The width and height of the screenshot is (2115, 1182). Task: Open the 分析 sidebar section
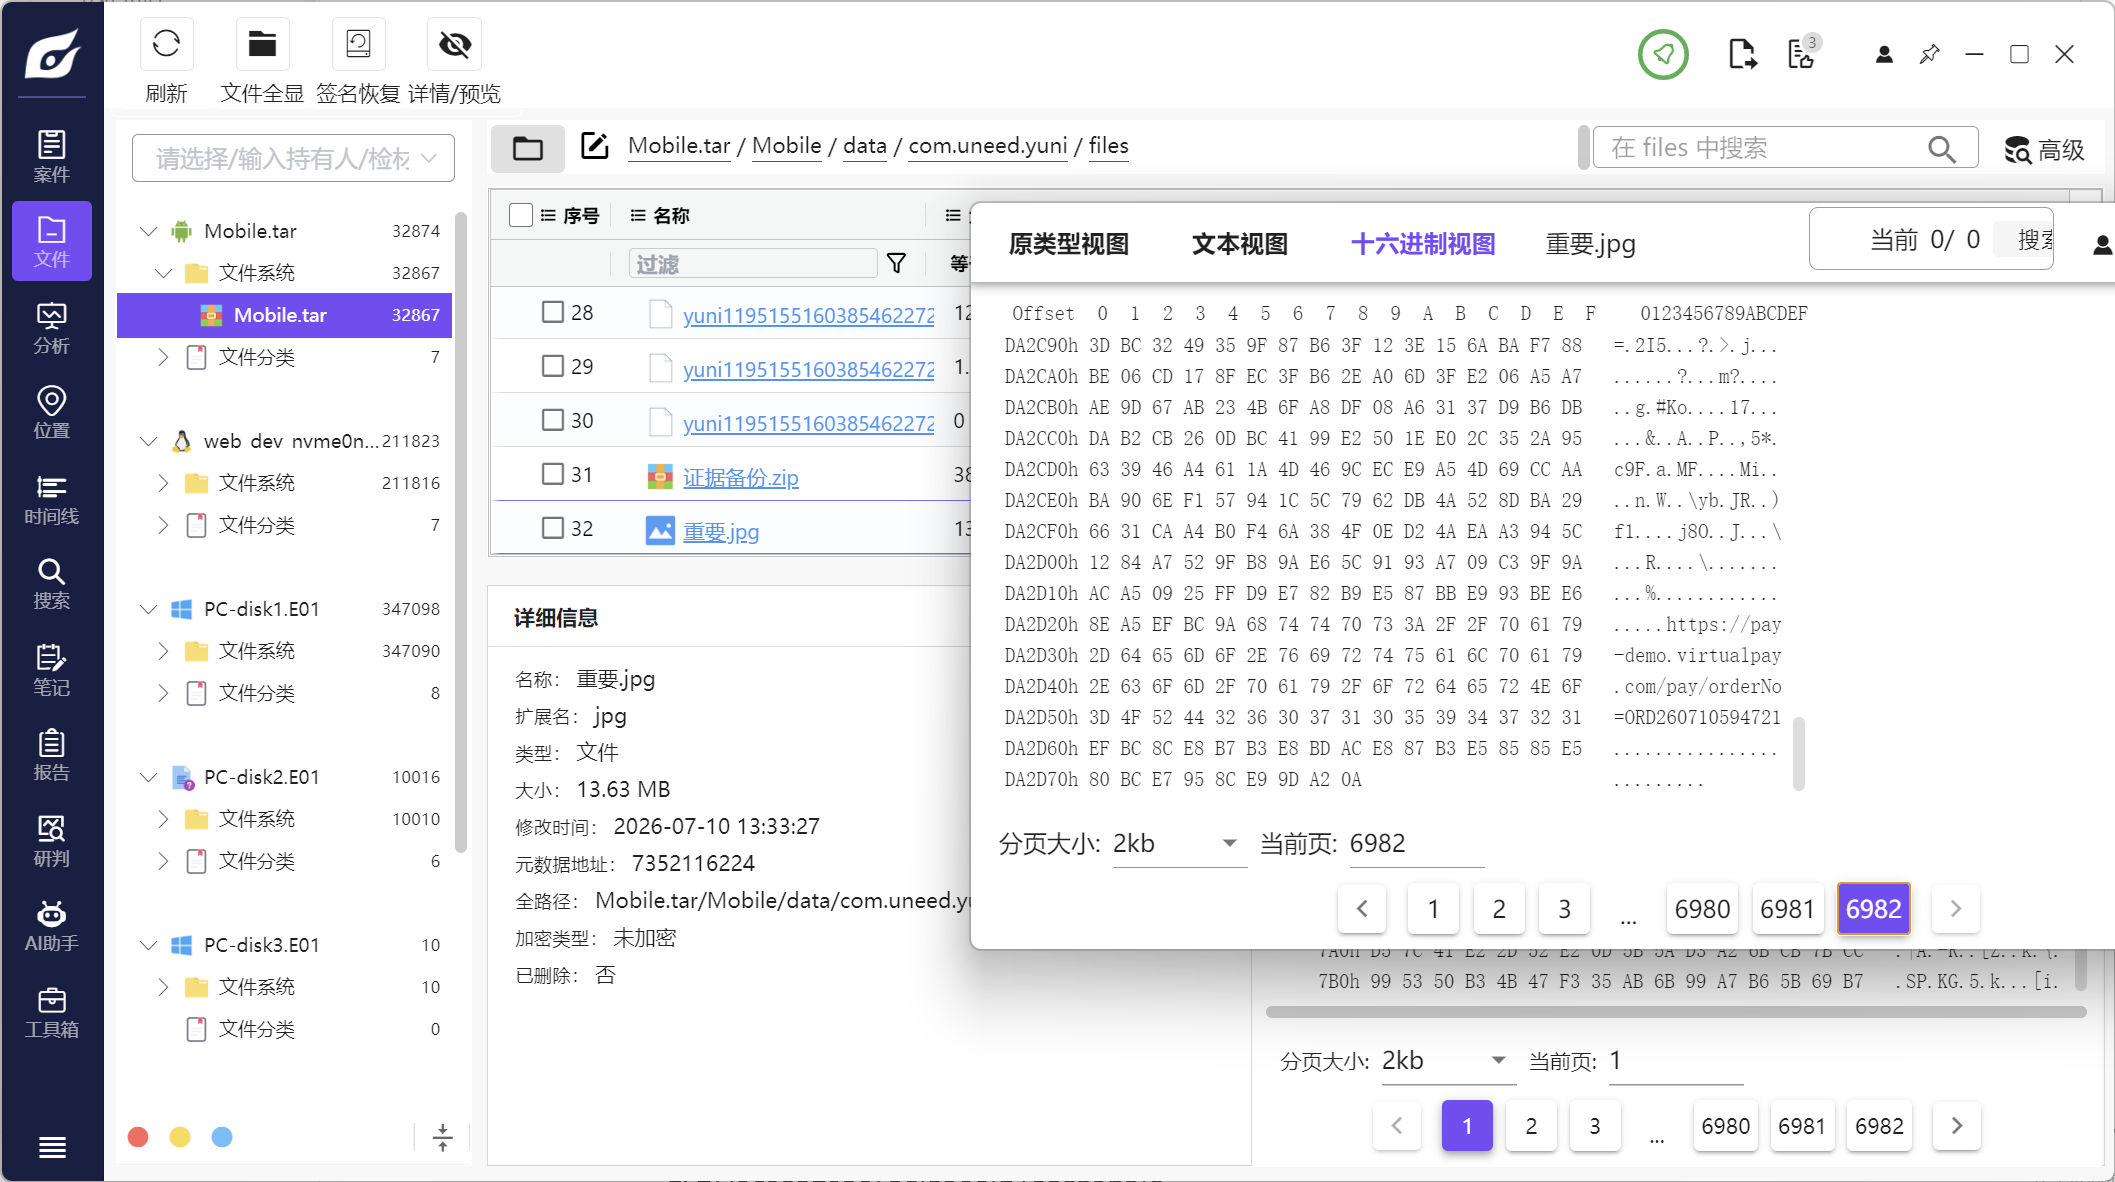[52, 328]
